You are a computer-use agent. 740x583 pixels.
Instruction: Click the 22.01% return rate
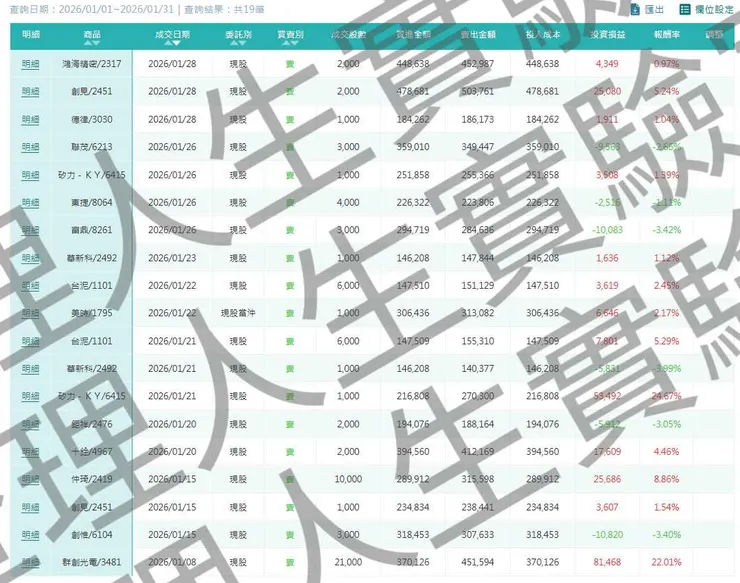point(666,562)
